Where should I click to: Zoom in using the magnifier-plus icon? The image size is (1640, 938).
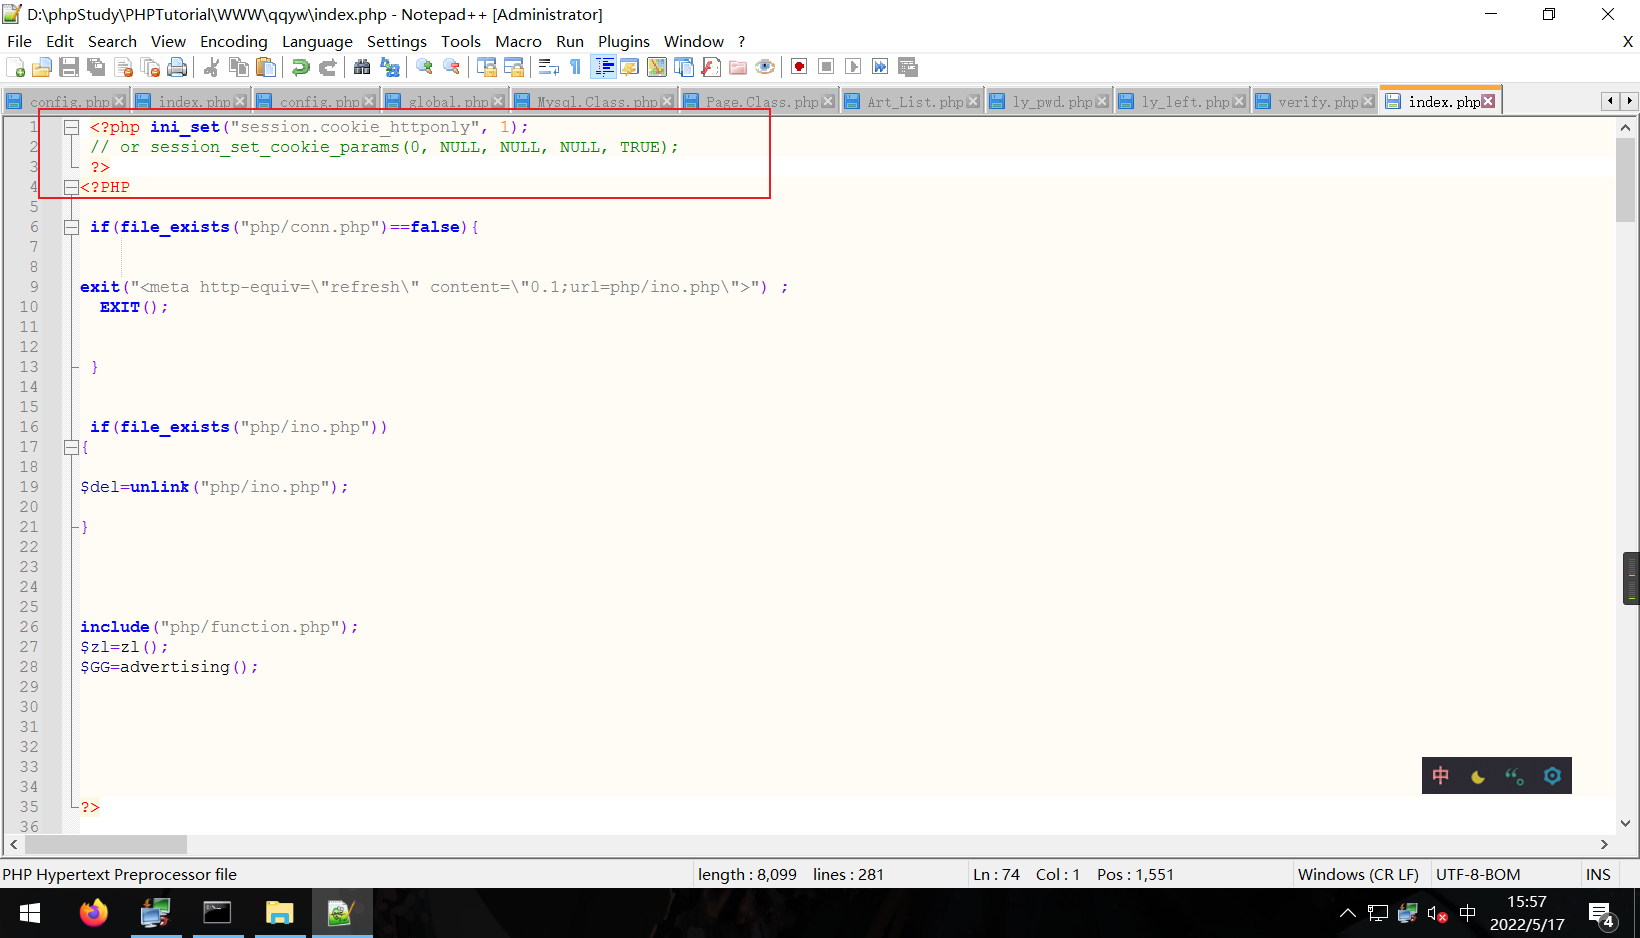423,67
